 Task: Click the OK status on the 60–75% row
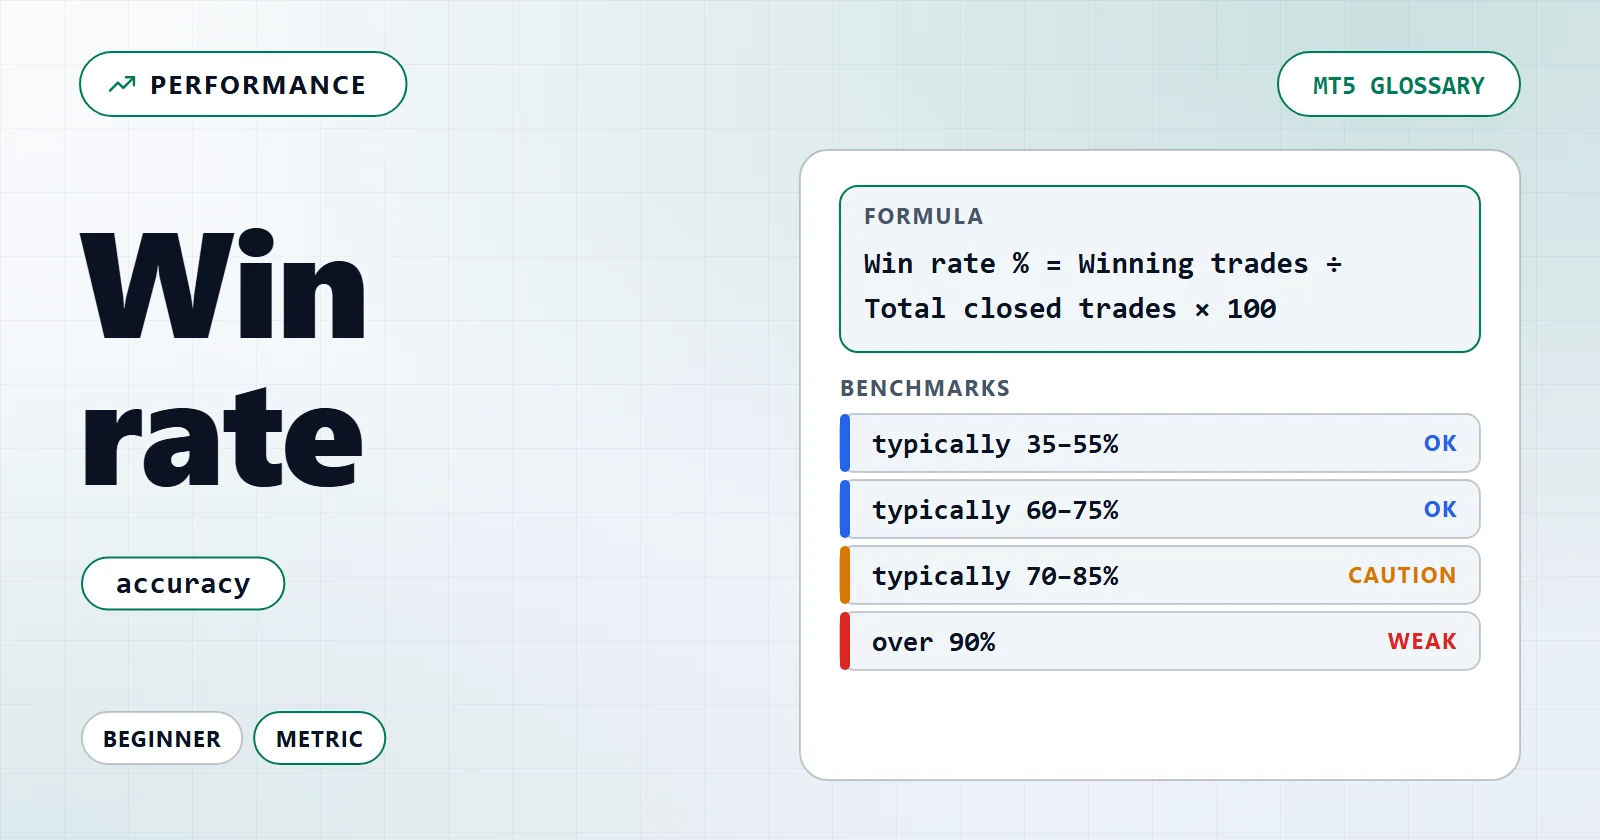coord(1440,509)
